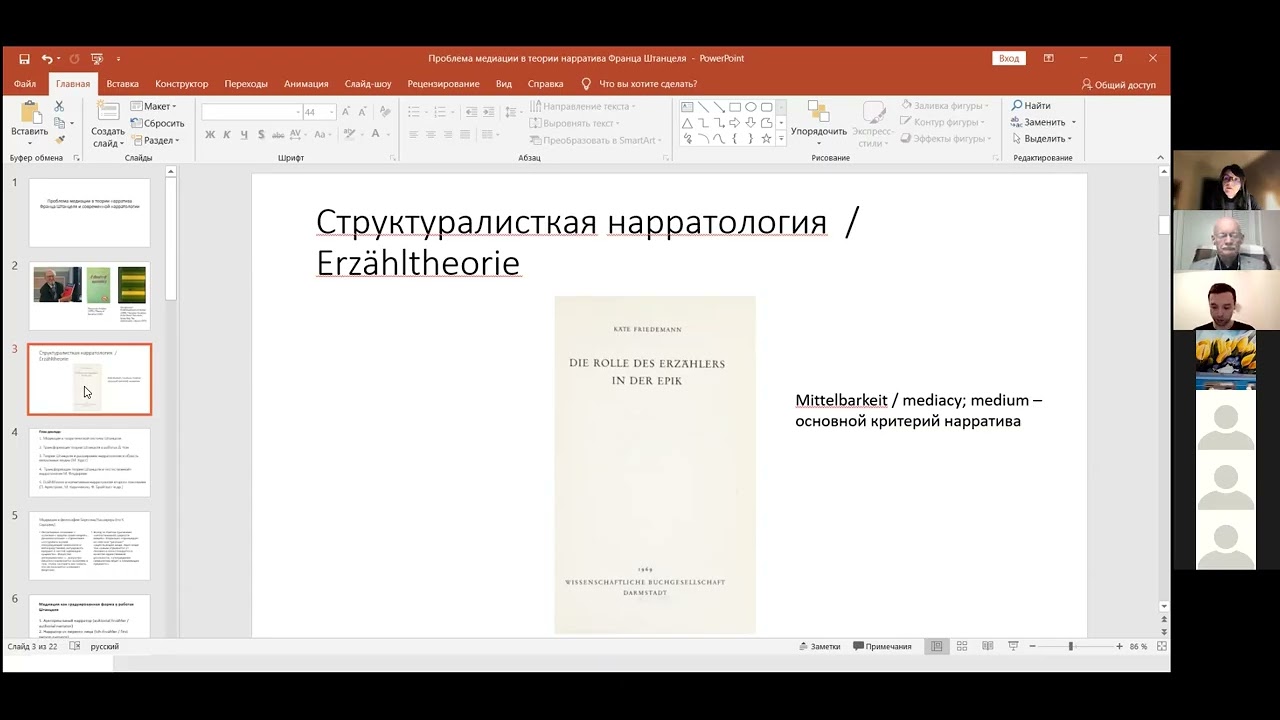
Task: Open the font name combo box
Action: 251,112
